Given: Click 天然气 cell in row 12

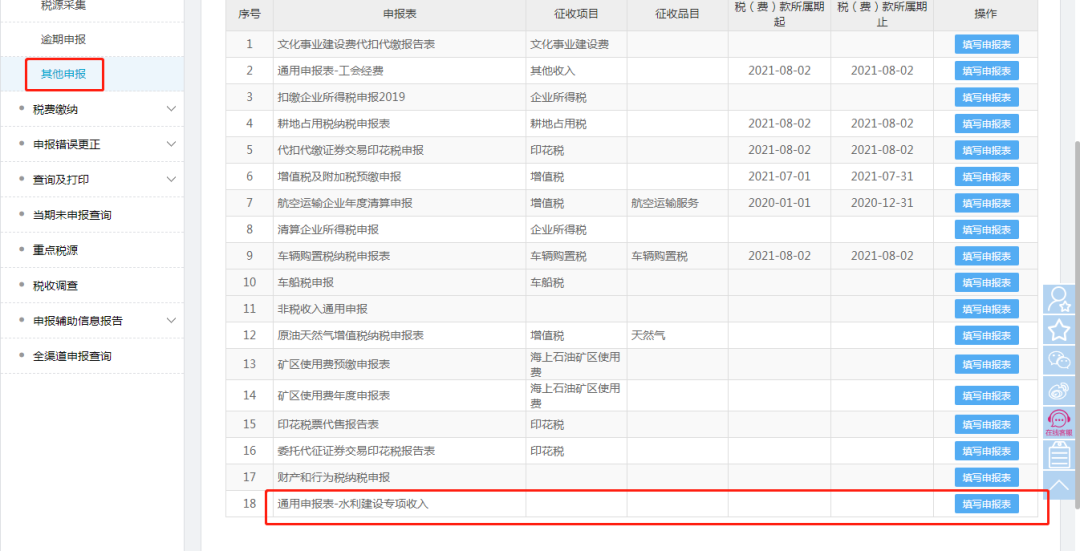Looking at the screenshot, I should (648, 335).
